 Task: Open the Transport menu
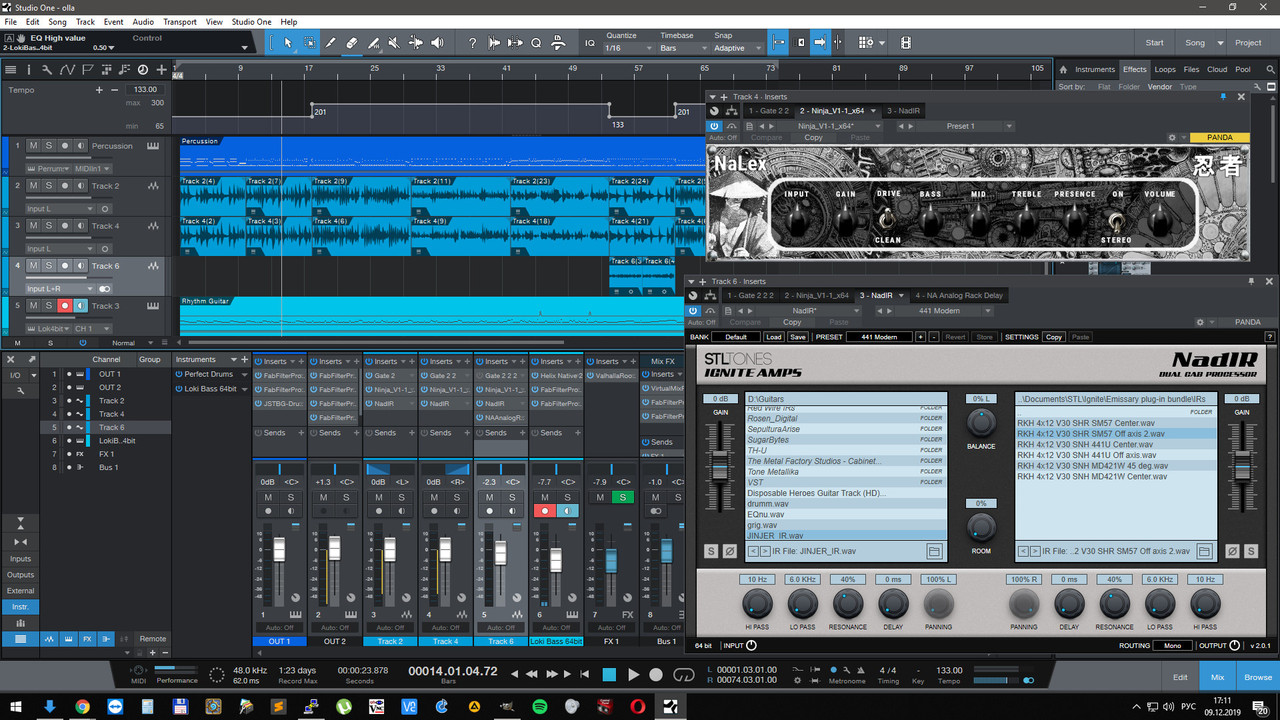point(179,21)
